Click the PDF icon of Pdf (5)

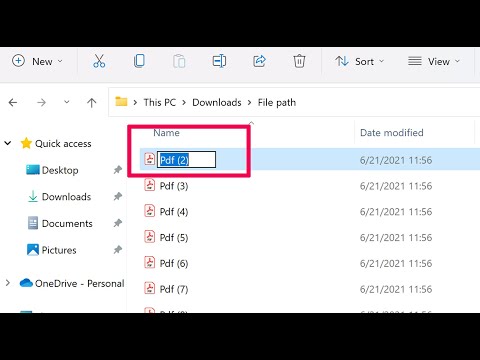point(150,236)
